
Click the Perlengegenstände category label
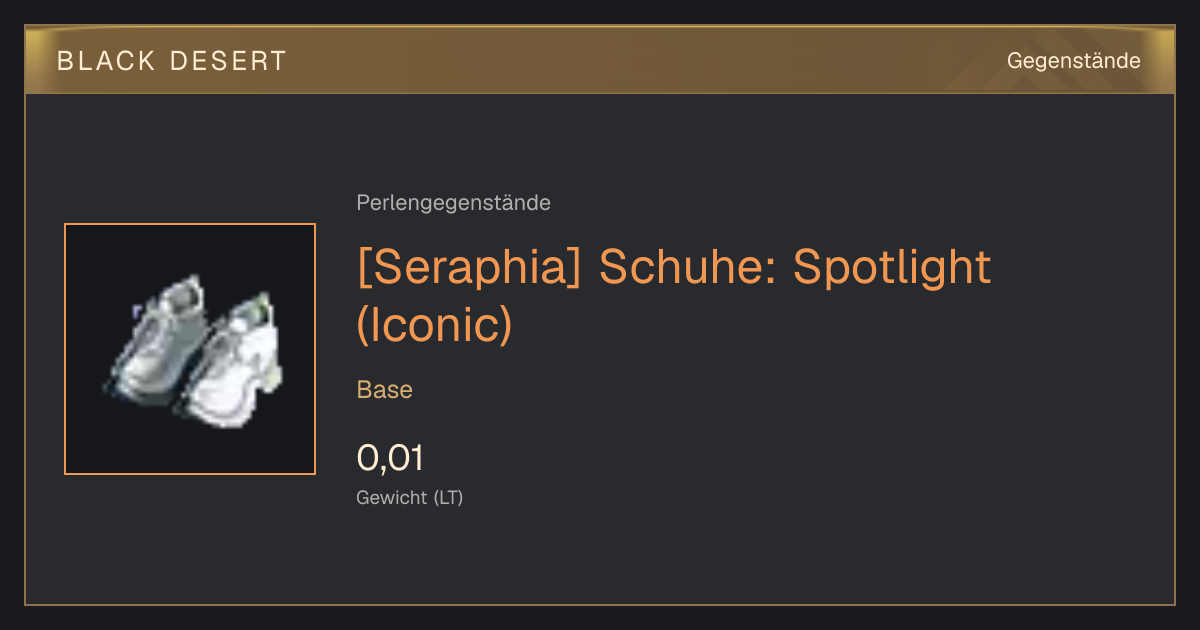tap(453, 203)
